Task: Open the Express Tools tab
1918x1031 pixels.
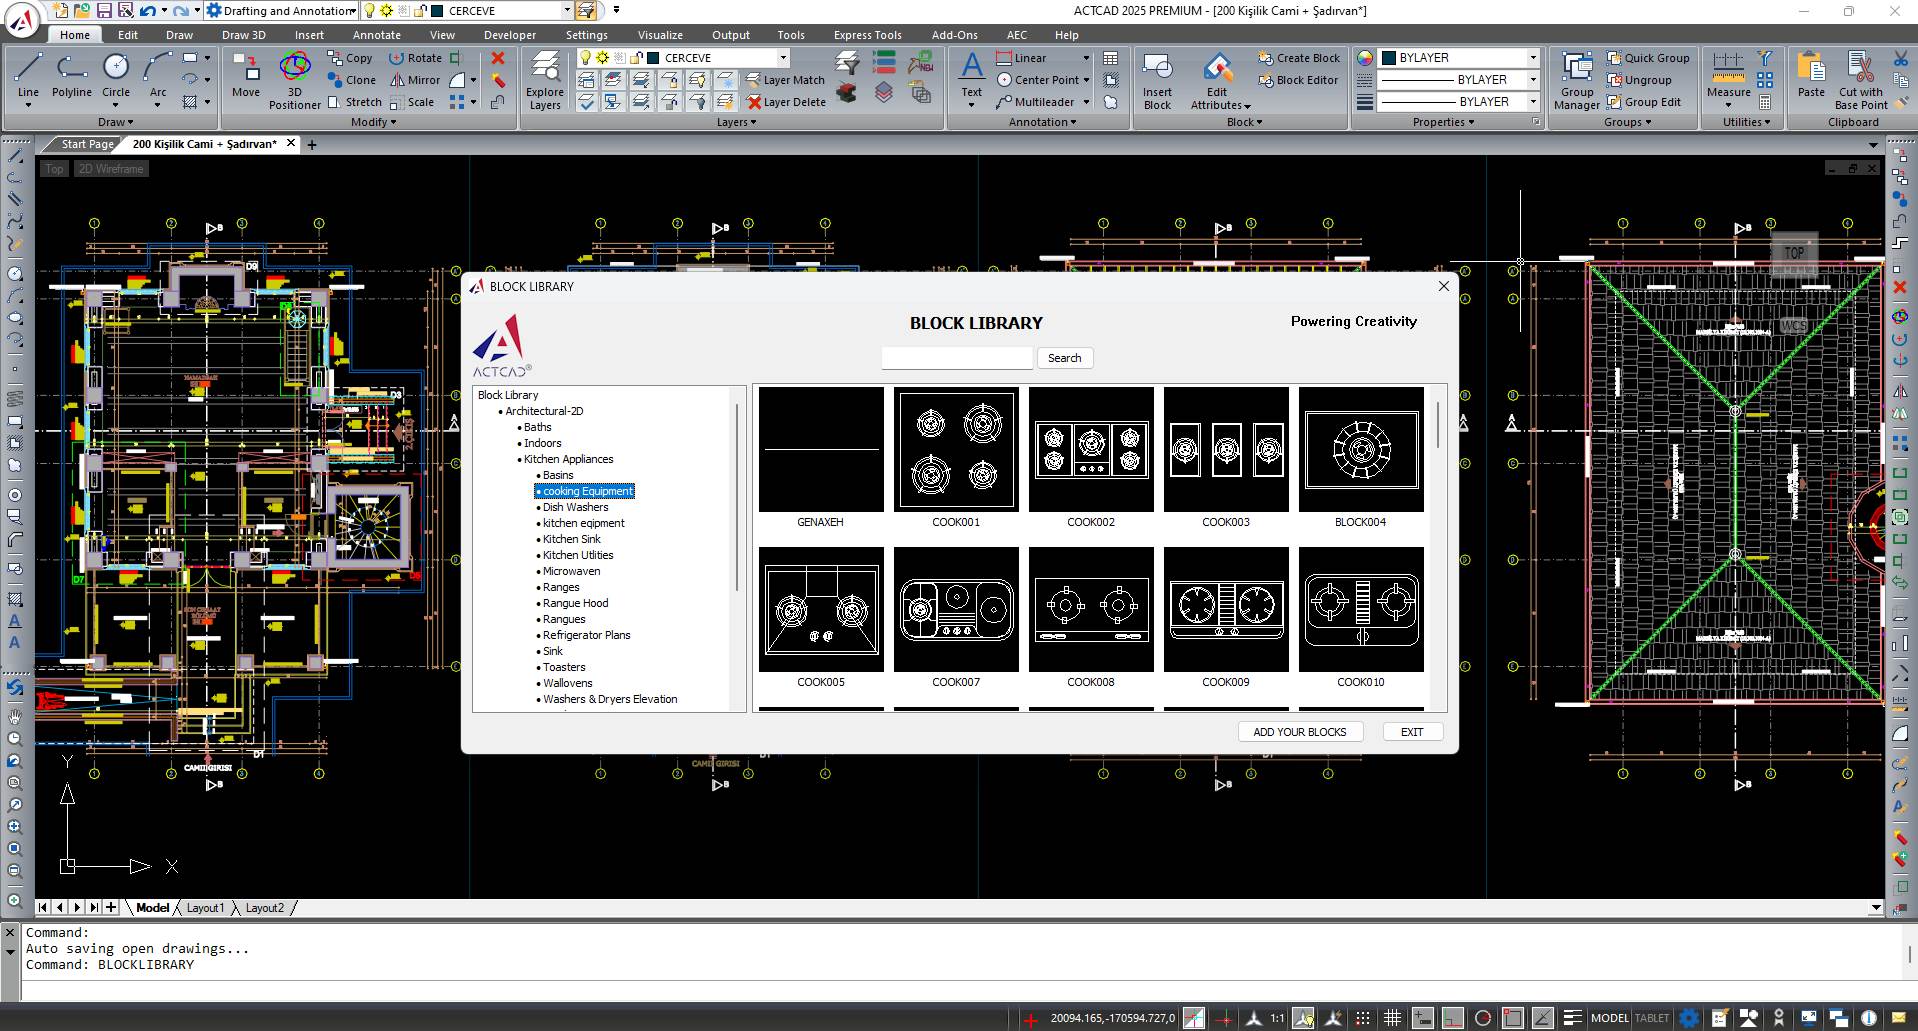Action: pos(867,35)
